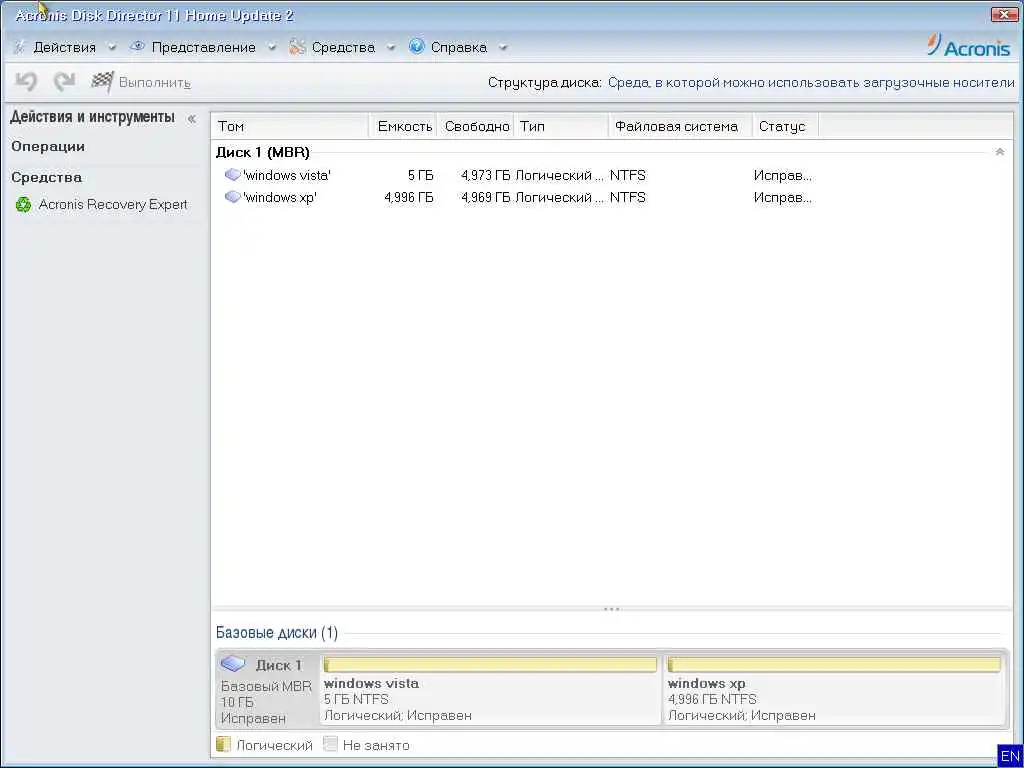Collapse the Диск 1 (MBR) group chevron

point(999,152)
